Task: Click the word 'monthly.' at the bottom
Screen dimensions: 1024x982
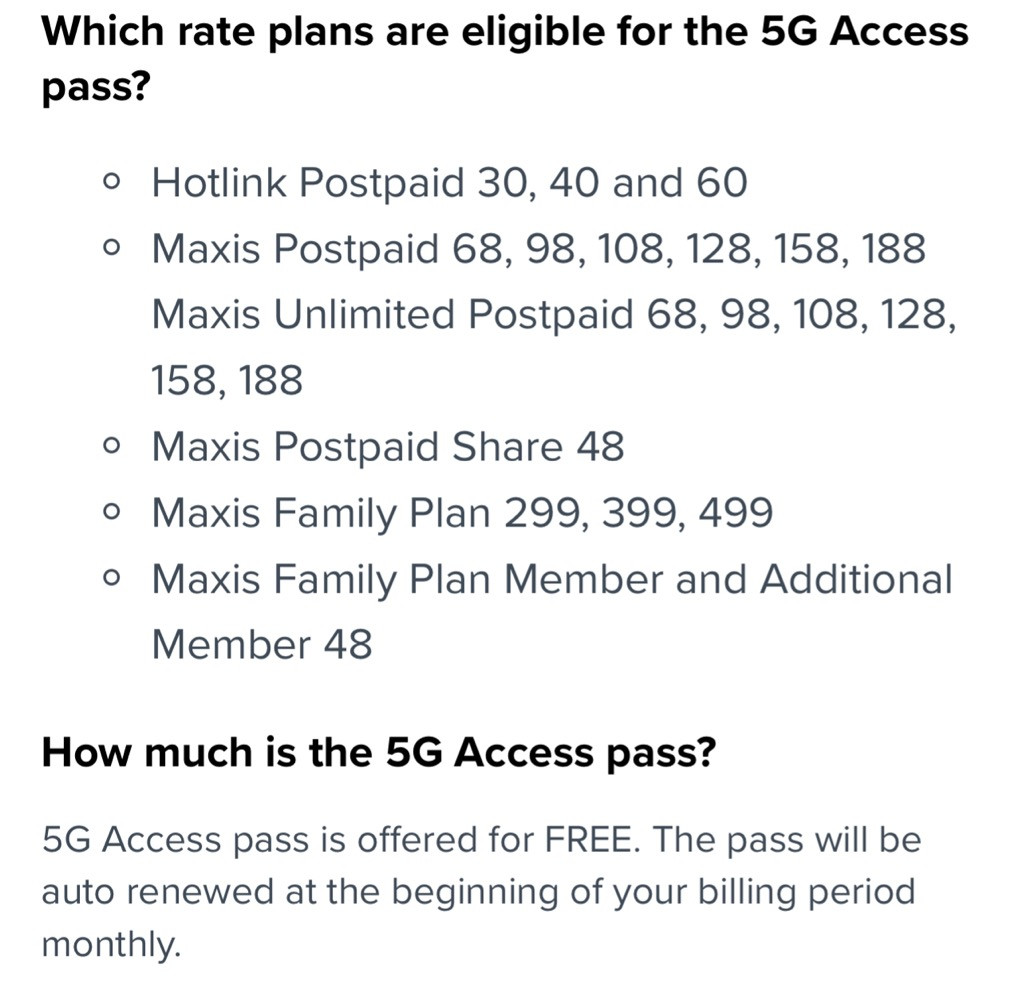Action: [110, 945]
